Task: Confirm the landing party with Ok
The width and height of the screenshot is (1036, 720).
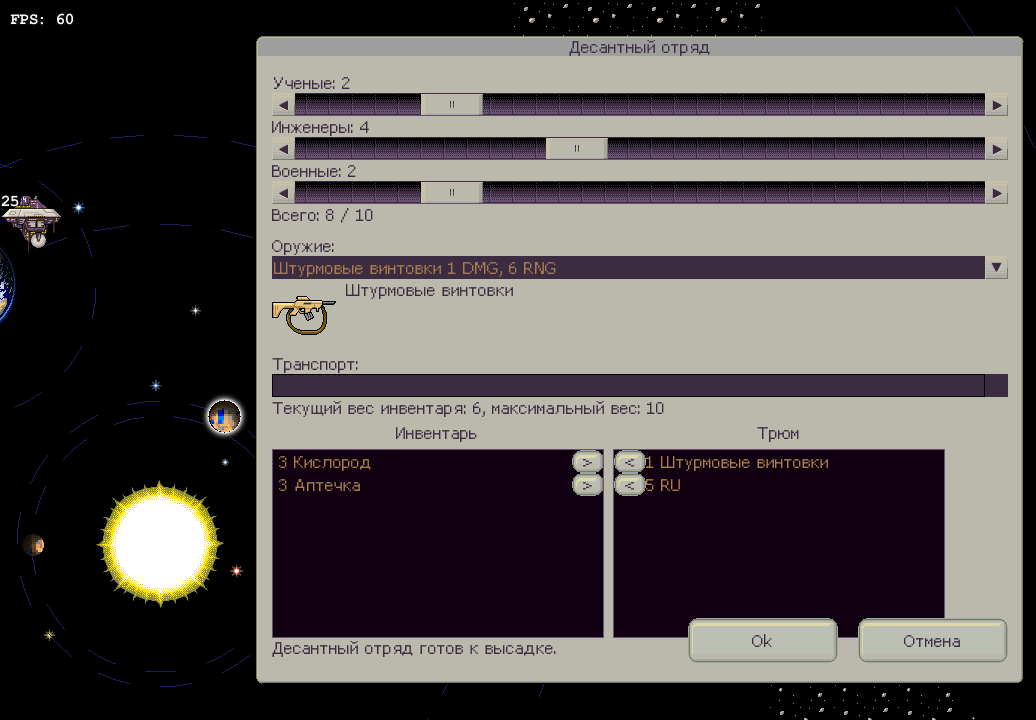Action: 762,640
